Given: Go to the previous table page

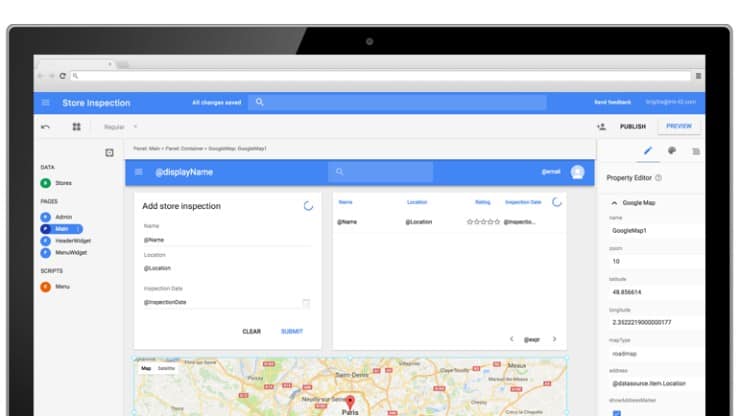Looking at the screenshot, I should 512,339.
